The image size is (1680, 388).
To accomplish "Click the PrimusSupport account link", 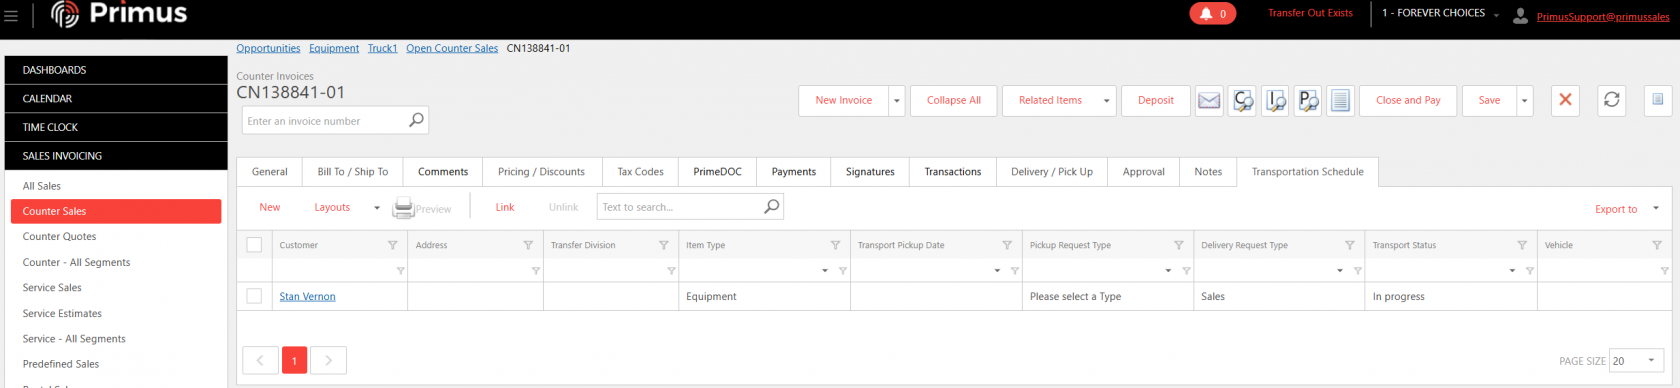I will pos(1603,17).
